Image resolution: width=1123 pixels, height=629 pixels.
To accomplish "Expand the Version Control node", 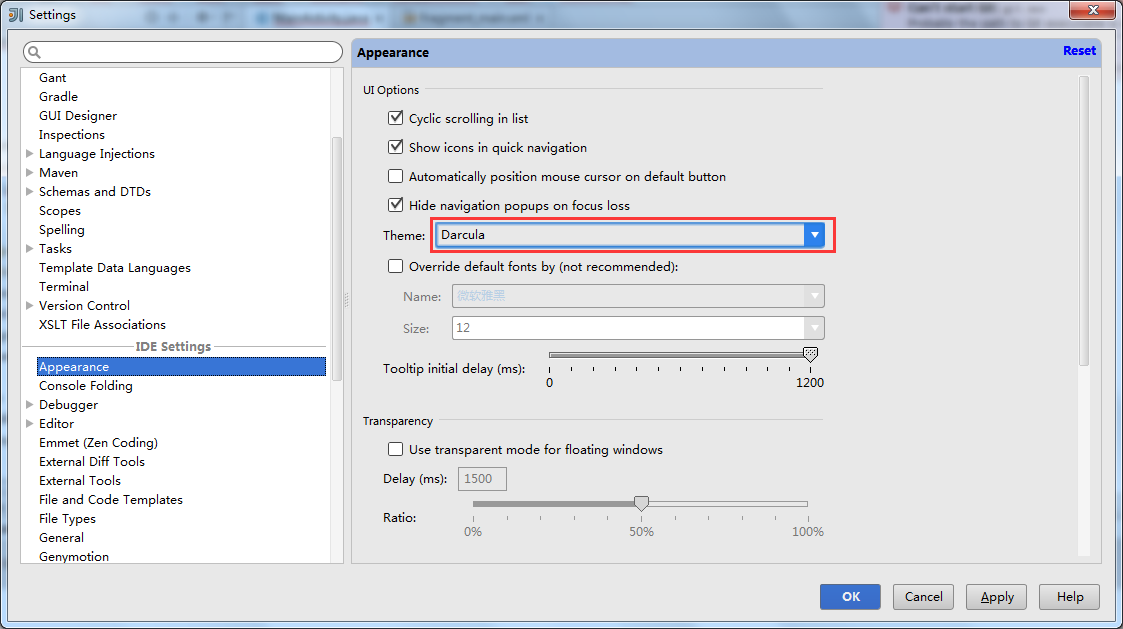I will [x=30, y=306].
